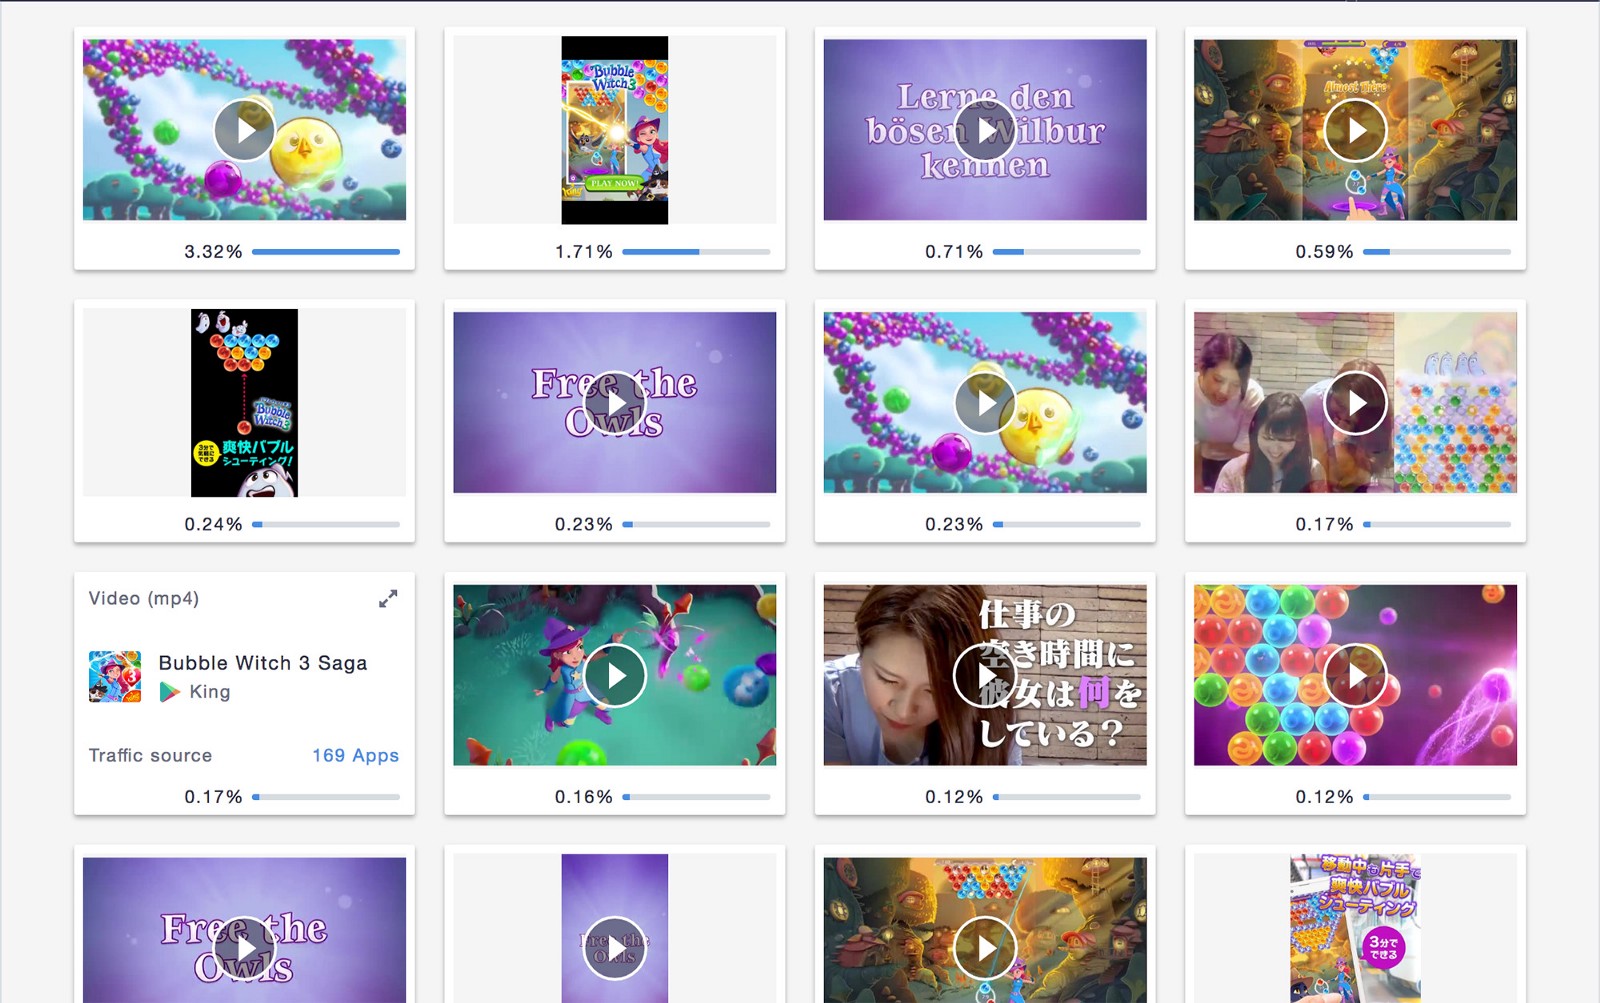The image size is (1600, 1003).
Task: Click the "0.71%" value
Action: click(x=954, y=252)
